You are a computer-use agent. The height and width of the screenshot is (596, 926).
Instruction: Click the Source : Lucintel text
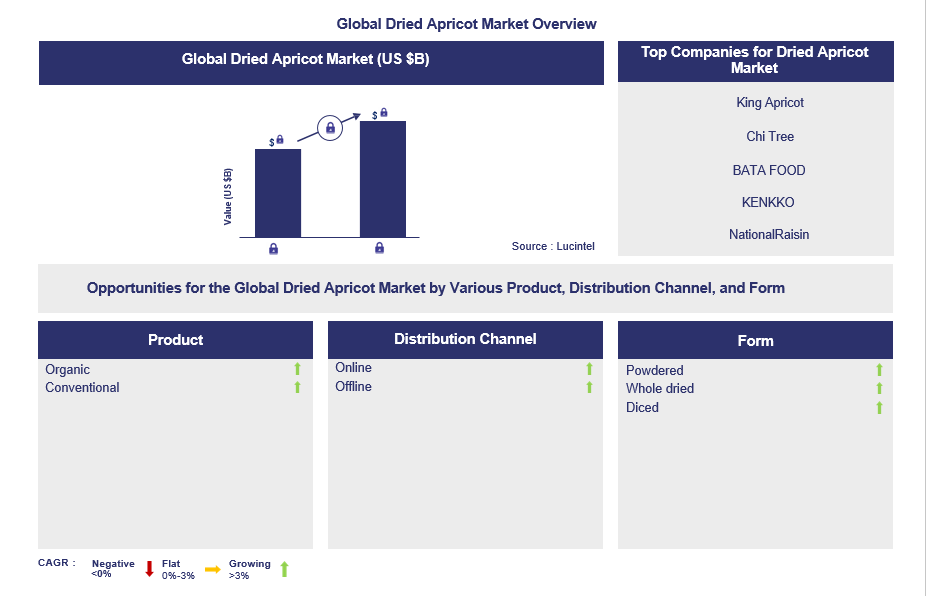(552, 246)
